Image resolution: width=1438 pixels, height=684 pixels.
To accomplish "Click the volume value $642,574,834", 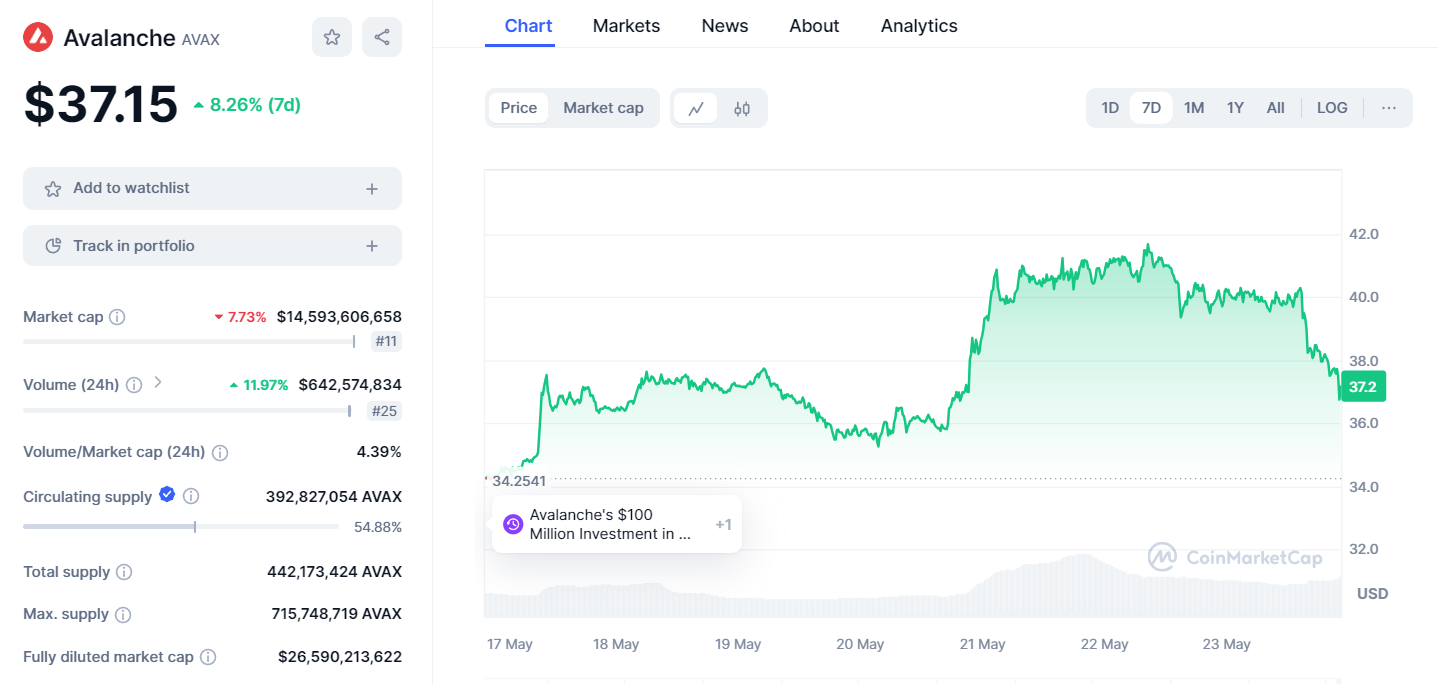I will tap(349, 385).
